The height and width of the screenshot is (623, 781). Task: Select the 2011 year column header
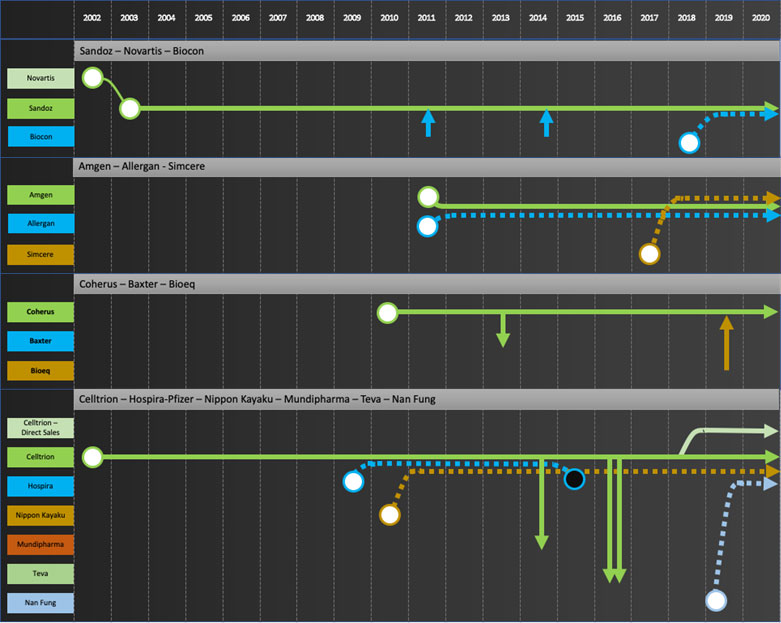(x=426, y=18)
